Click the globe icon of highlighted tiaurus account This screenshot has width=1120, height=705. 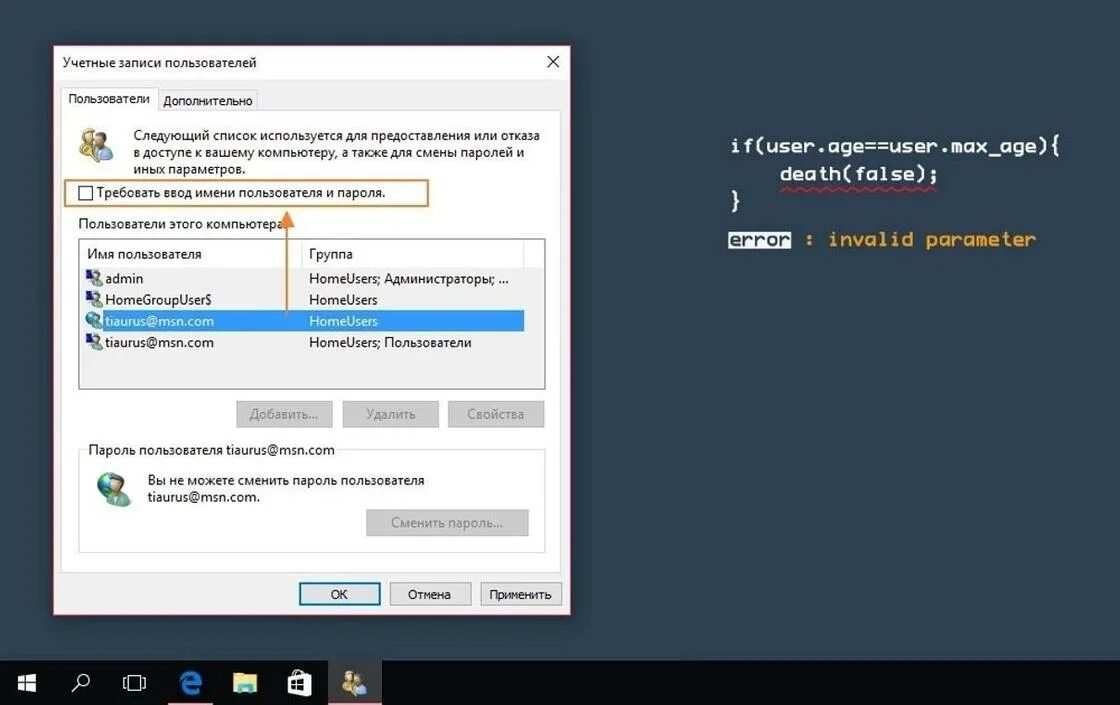tap(94, 320)
